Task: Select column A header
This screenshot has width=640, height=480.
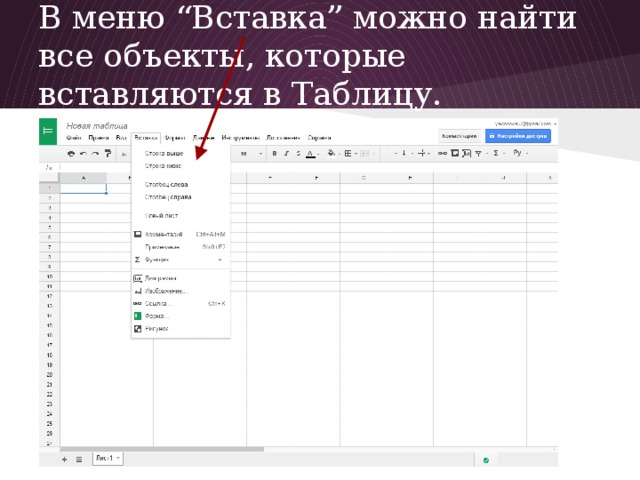Action: (x=83, y=178)
